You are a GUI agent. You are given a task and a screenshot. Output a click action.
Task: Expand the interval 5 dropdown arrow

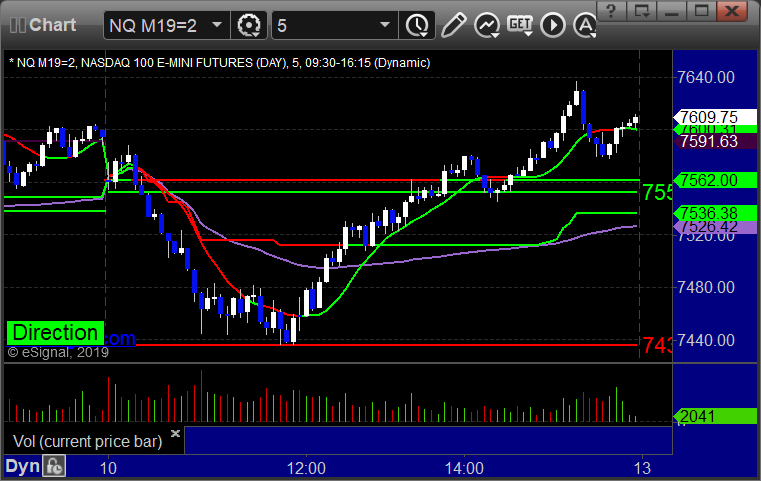click(385, 25)
